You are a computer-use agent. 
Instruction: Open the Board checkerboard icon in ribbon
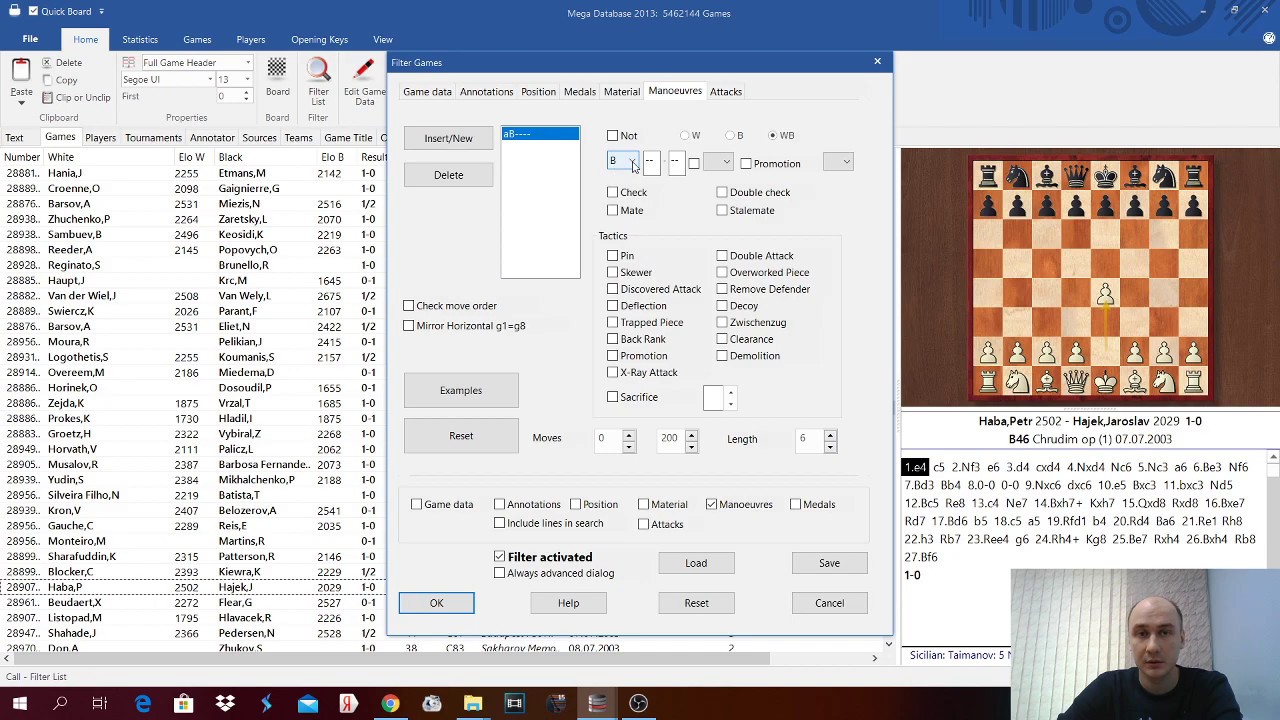click(x=277, y=69)
